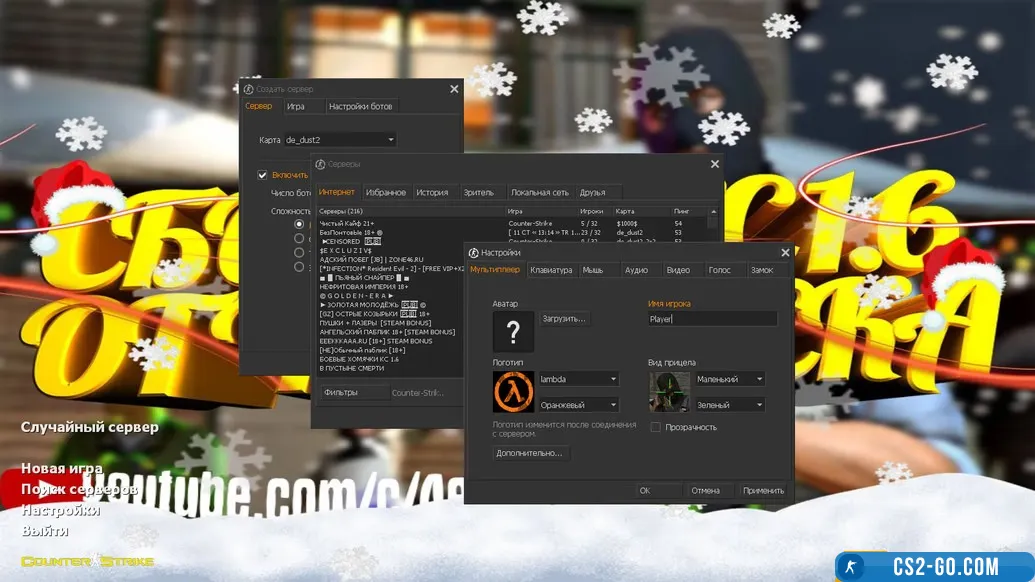Open the Карта de_dust2 map dropdown

tap(340, 140)
